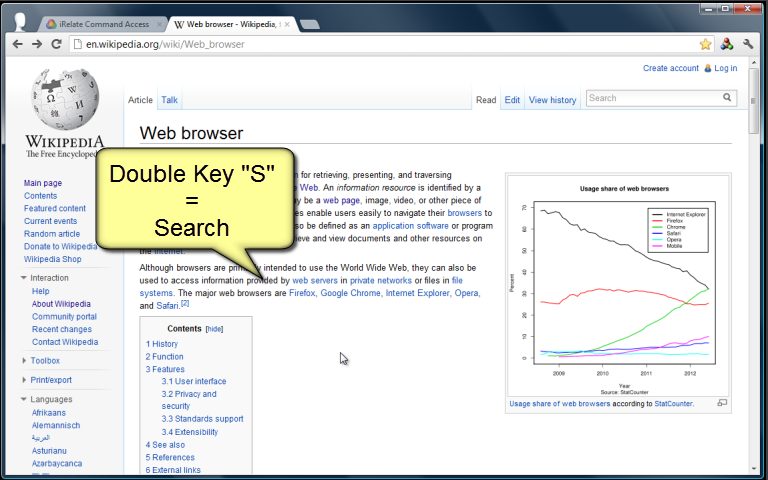The image size is (768, 480).
Task: Open a new tab button
Action: (310, 24)
